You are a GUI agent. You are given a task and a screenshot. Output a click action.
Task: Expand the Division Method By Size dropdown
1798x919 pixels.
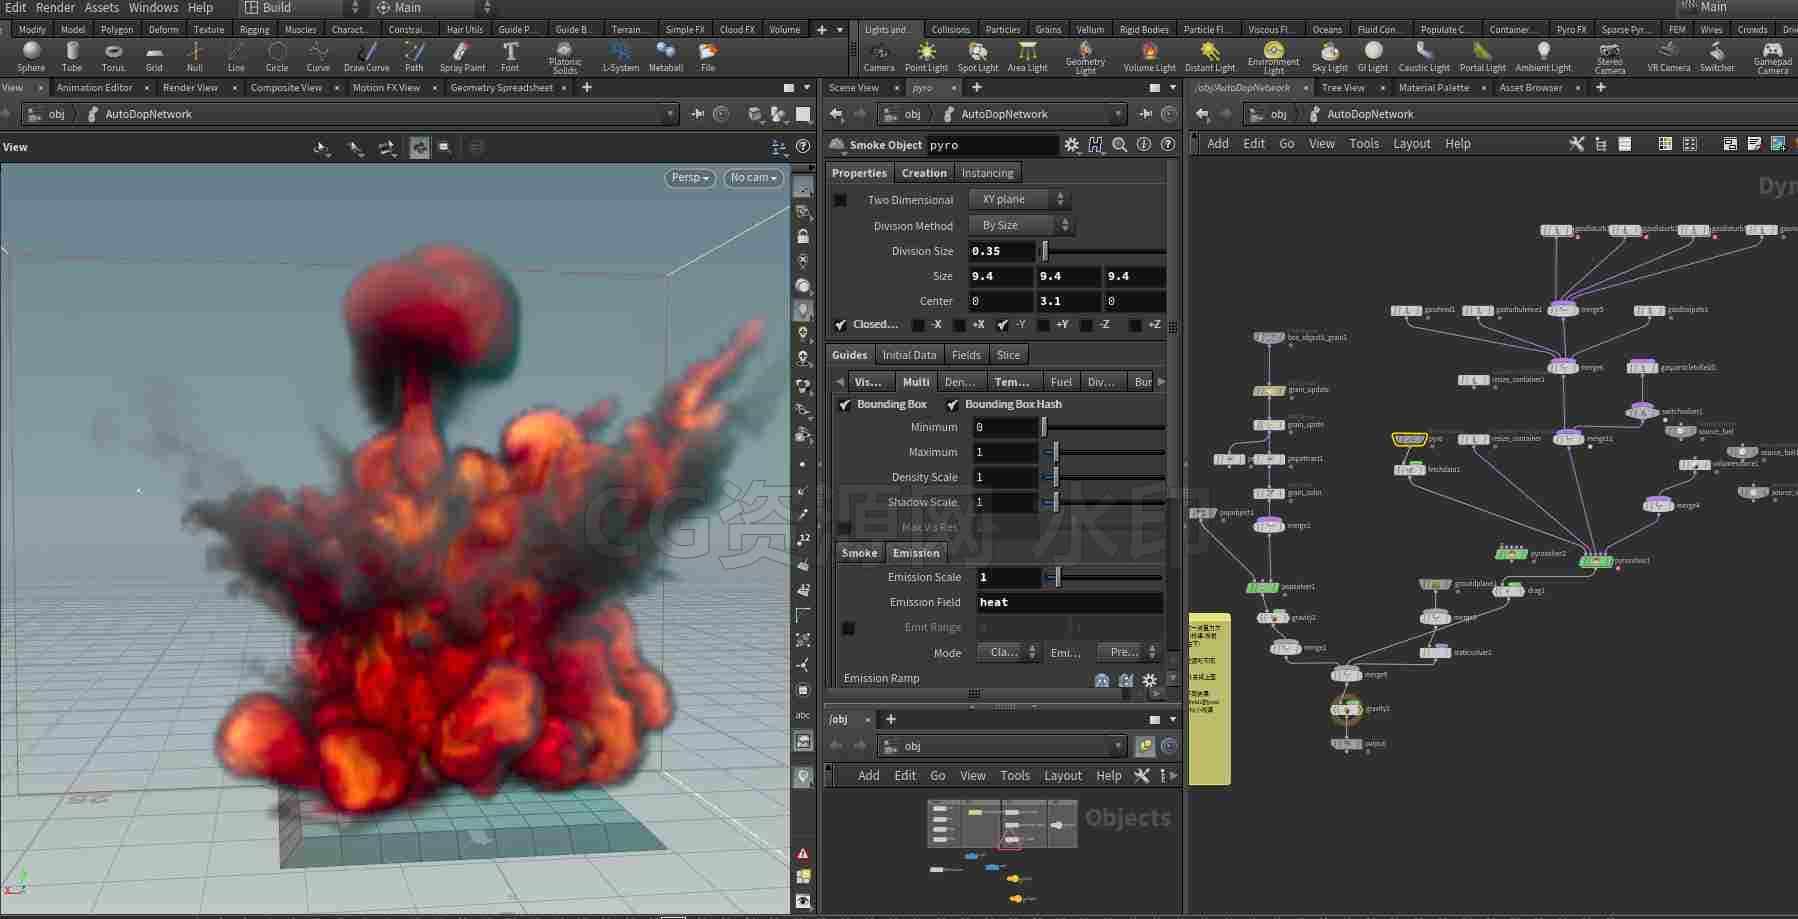click(x=1024, y=226)
